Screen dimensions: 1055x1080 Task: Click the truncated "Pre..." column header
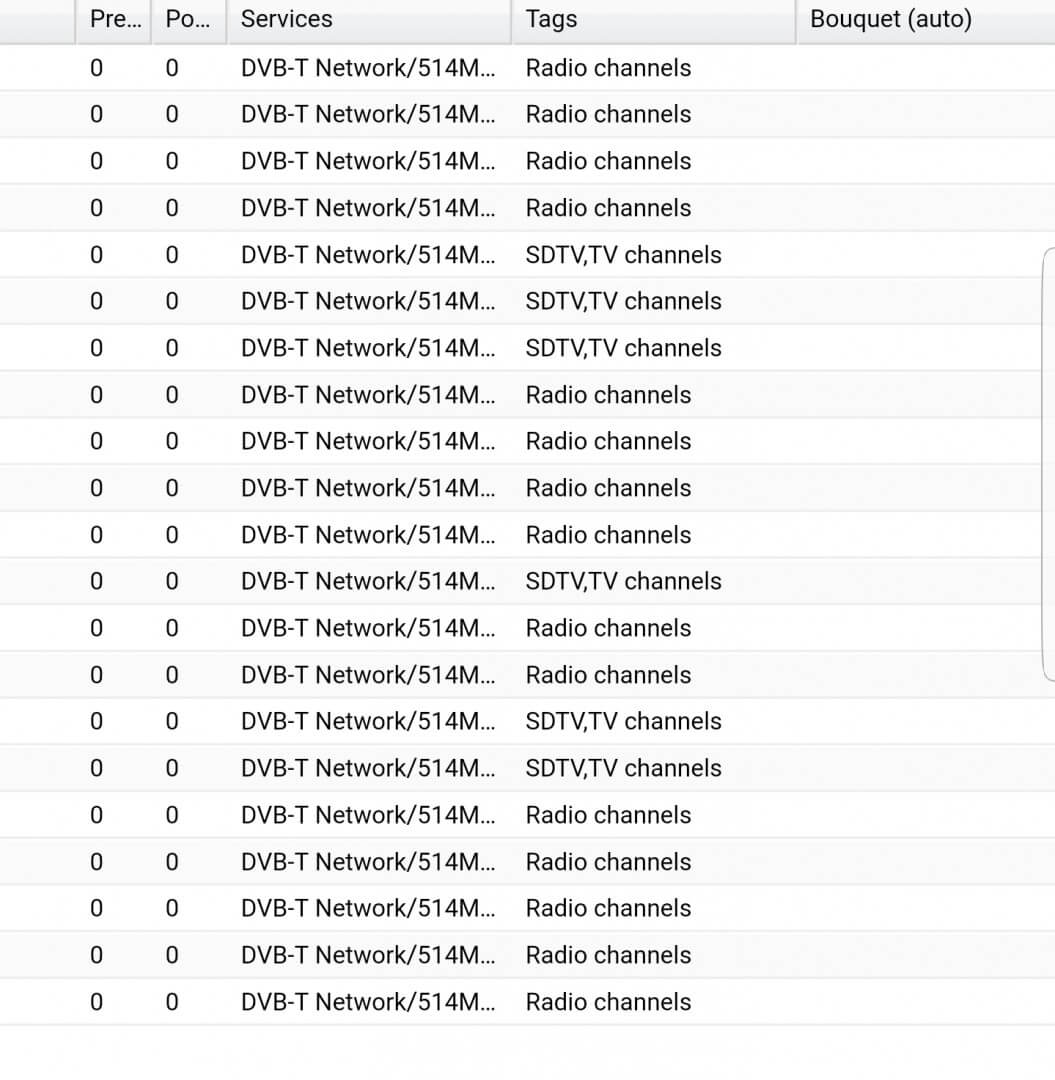114,19
